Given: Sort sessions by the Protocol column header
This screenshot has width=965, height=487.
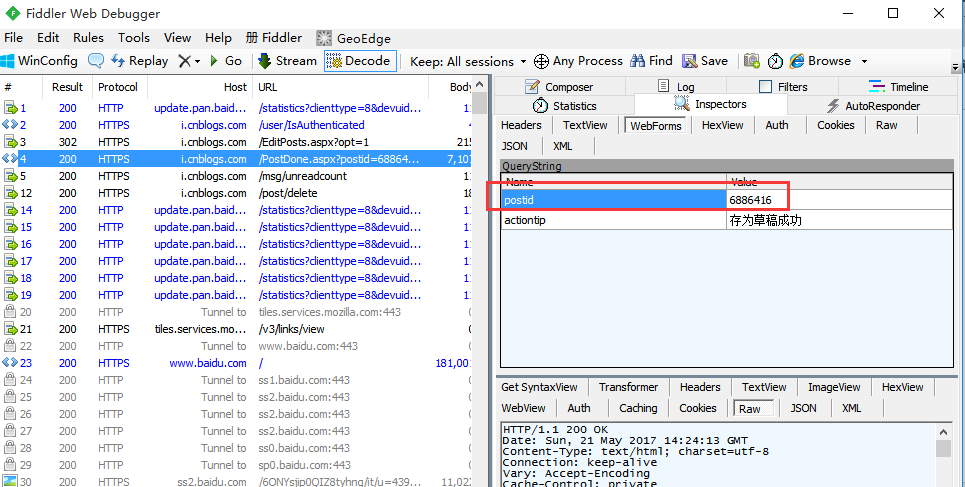Looking at the screenshot, I should 118,87.
